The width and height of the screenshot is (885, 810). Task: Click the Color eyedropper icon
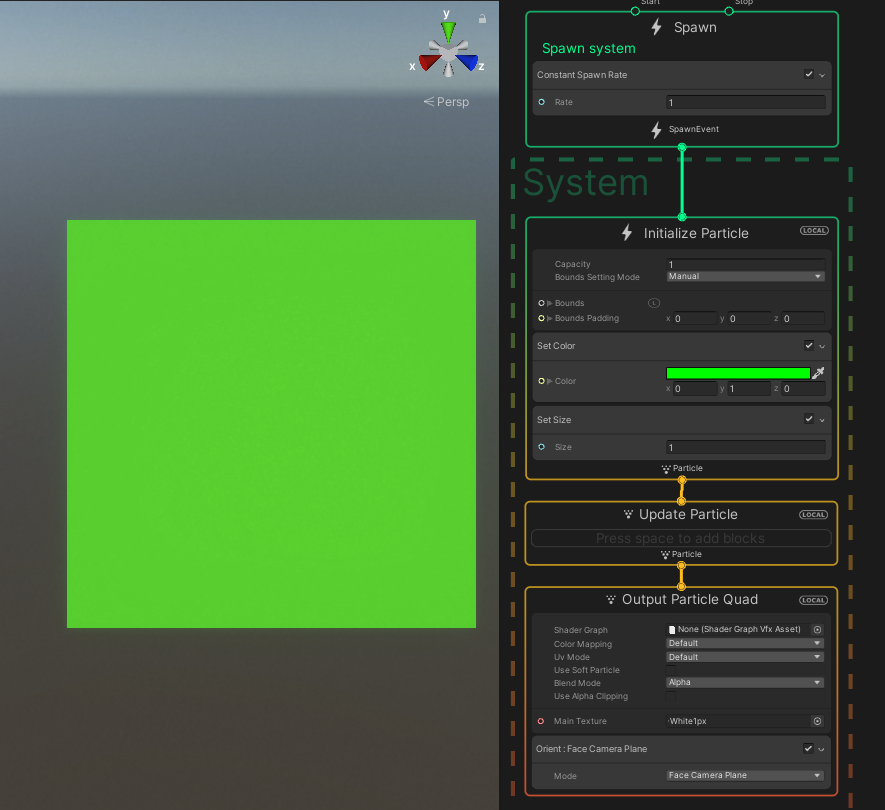tap(818, 373)
